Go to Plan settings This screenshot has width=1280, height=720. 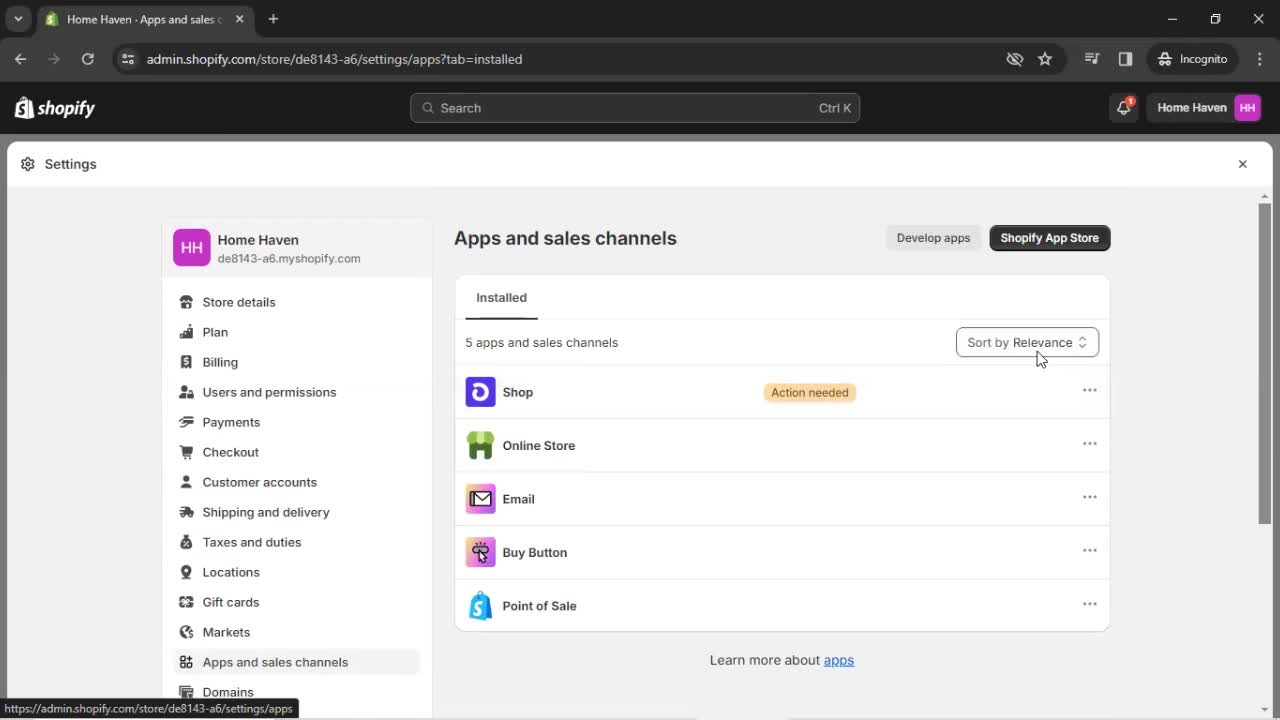coord(296,332)
